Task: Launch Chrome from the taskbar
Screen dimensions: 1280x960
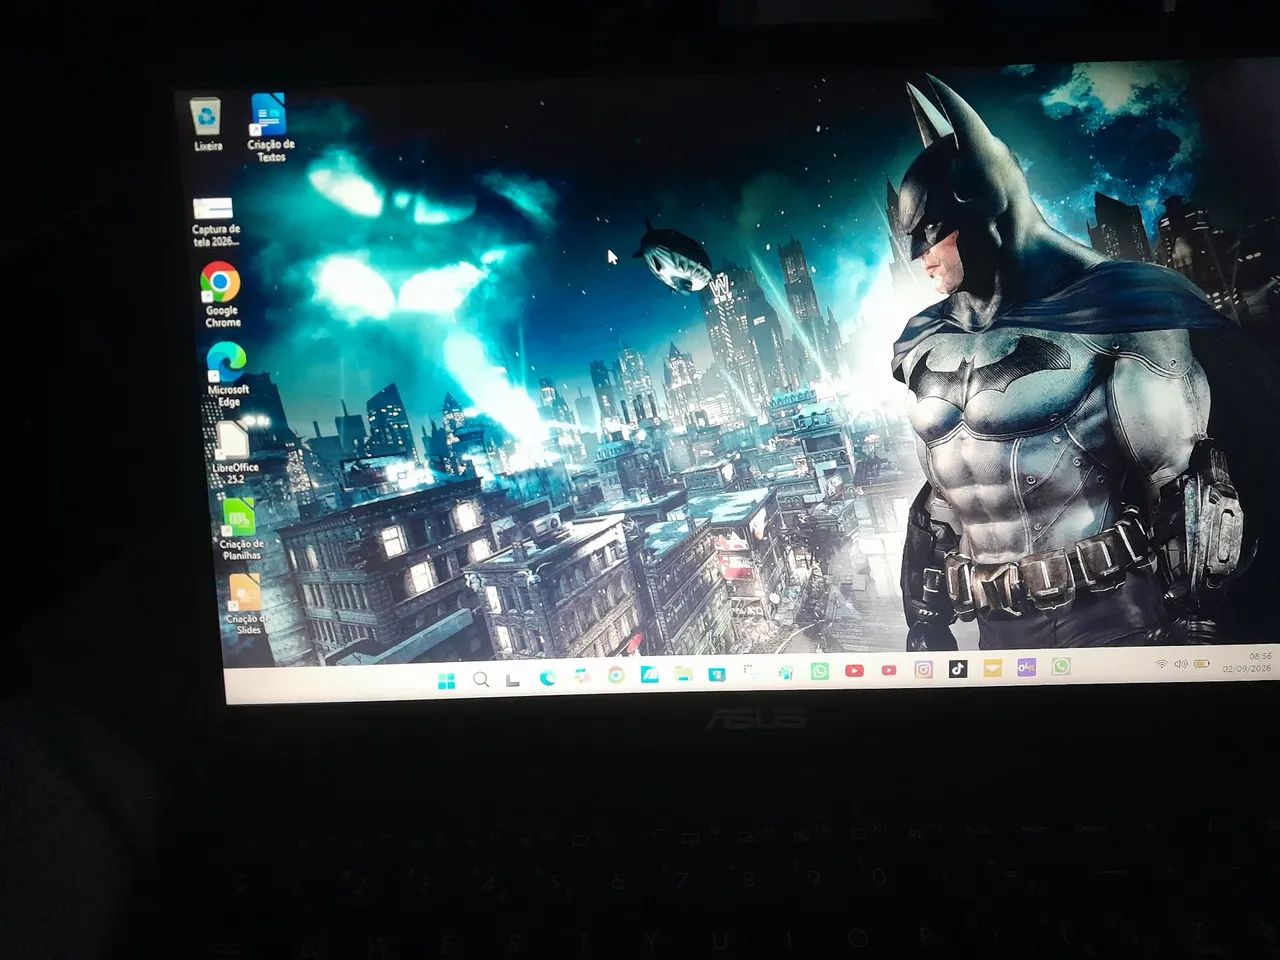Action: (616, 675)
